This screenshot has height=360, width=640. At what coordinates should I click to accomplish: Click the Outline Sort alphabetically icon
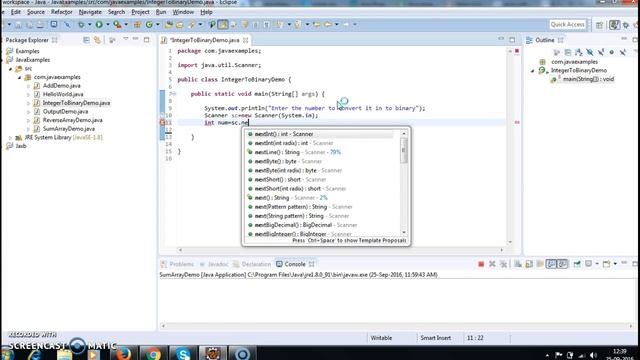578,53
